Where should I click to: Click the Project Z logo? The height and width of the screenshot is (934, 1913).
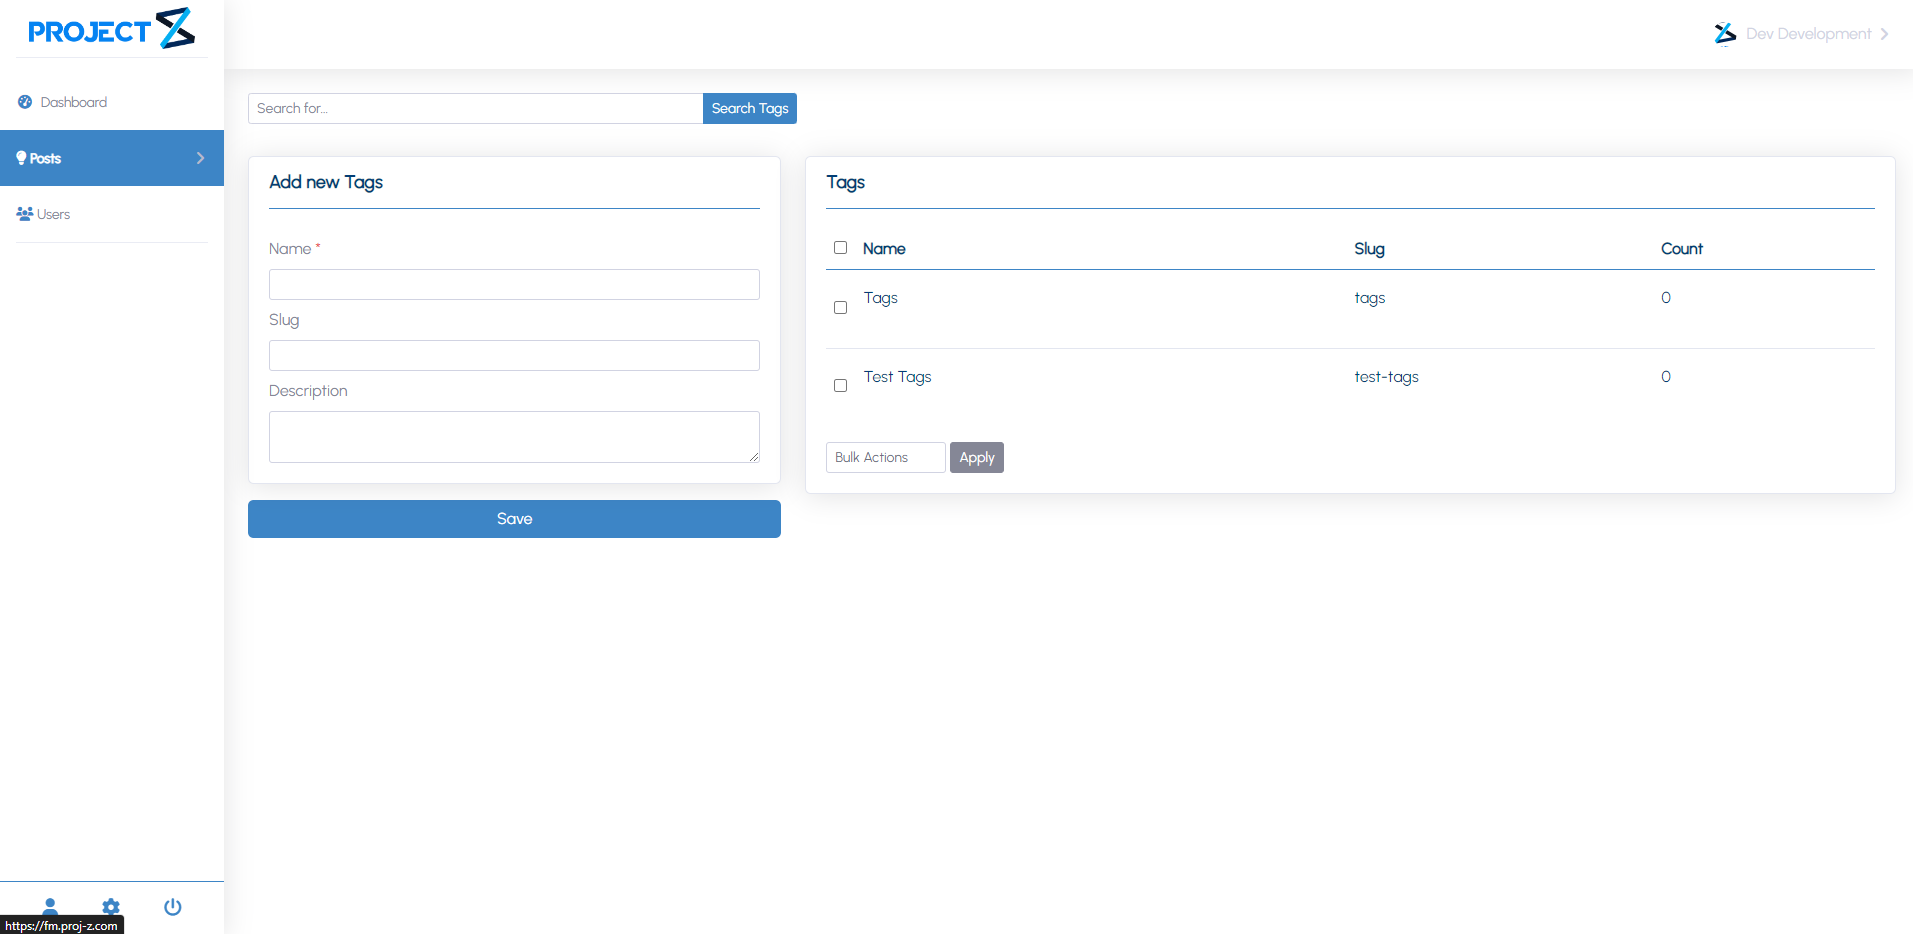coord(111,29)
